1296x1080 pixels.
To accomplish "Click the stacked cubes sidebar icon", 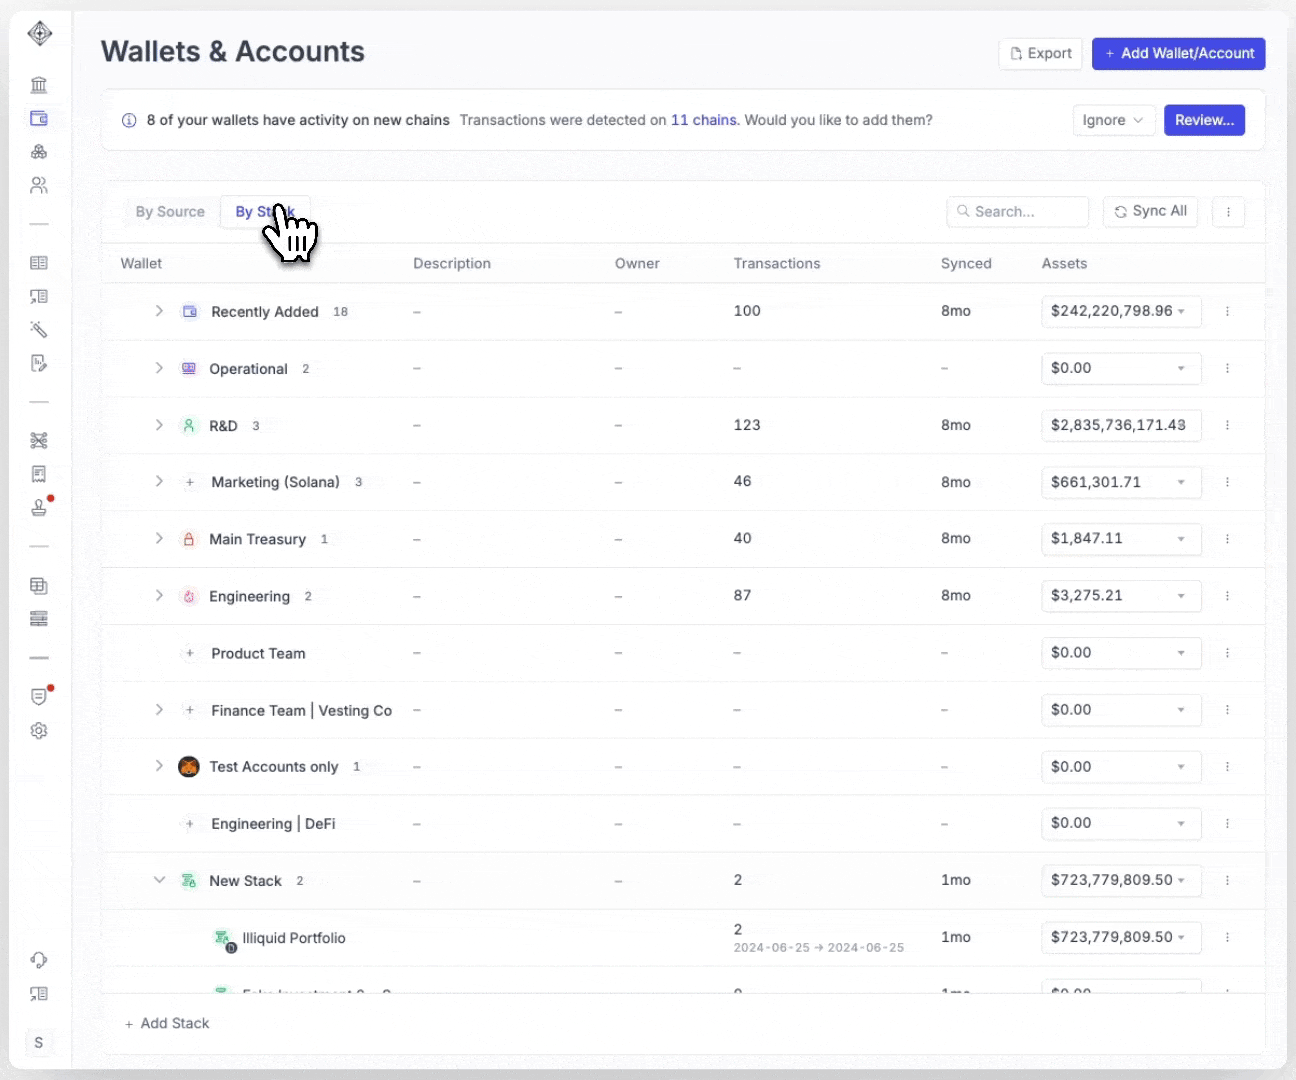I will [39, 152].
